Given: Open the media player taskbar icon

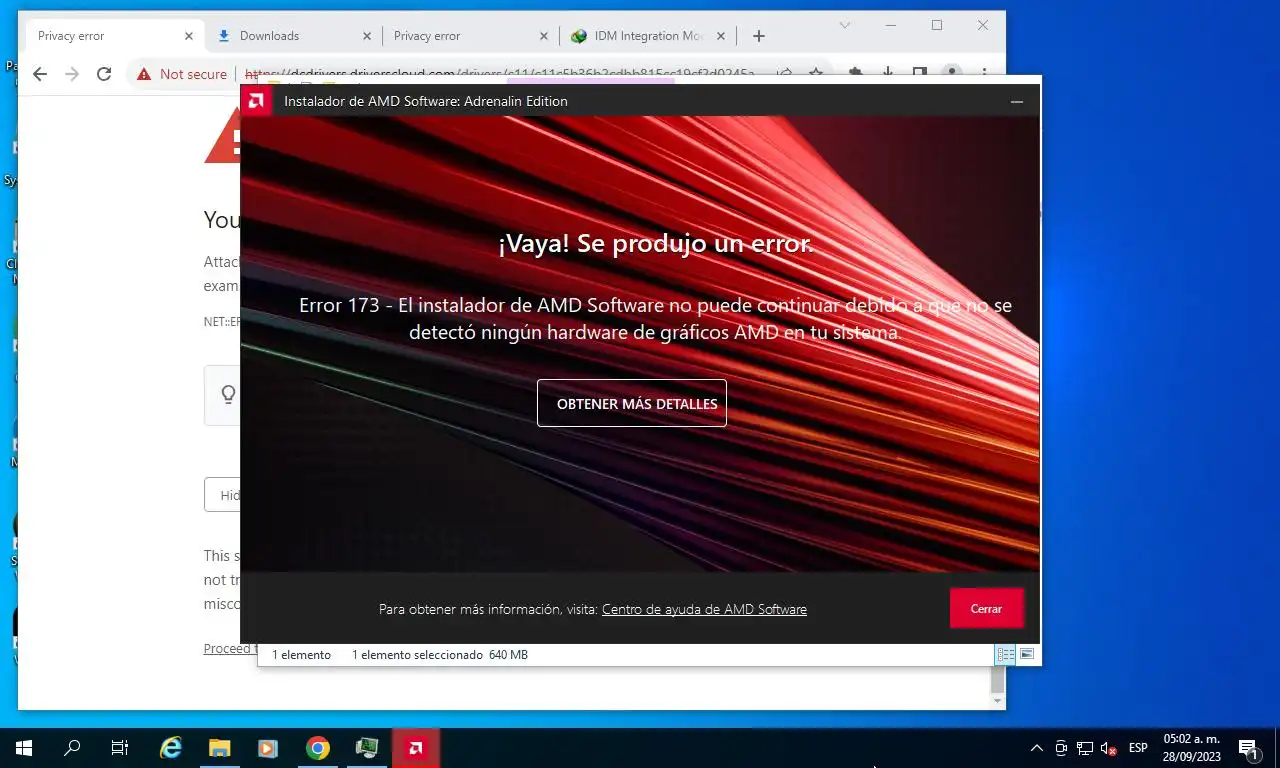Looking at the screenshot, I should coord(267,748).
